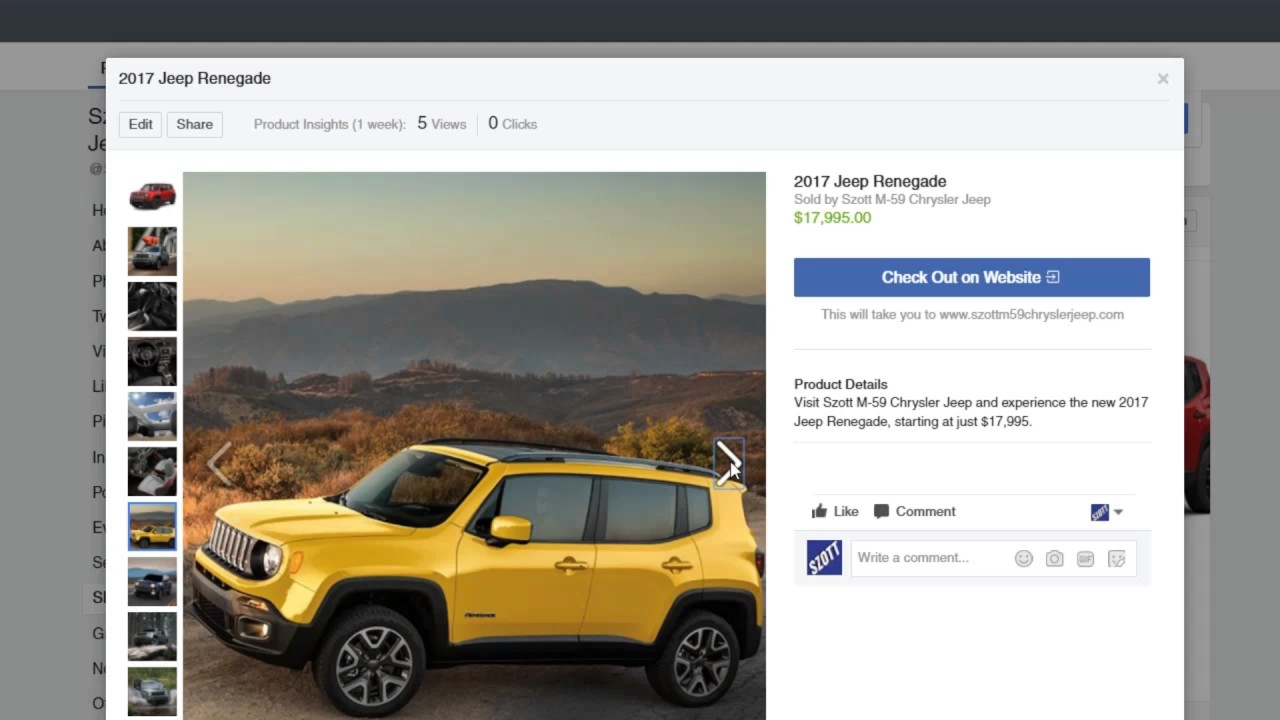This screenshot has height=720, width=1280.
Task: Select the ninth thumbnail in the strip
Action: (x=152, y=636)
